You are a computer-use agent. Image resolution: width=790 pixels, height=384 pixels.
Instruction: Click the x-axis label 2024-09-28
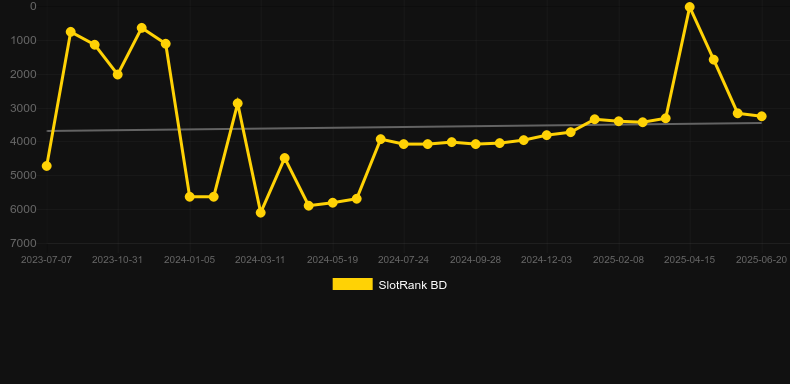tap(475, 260)
